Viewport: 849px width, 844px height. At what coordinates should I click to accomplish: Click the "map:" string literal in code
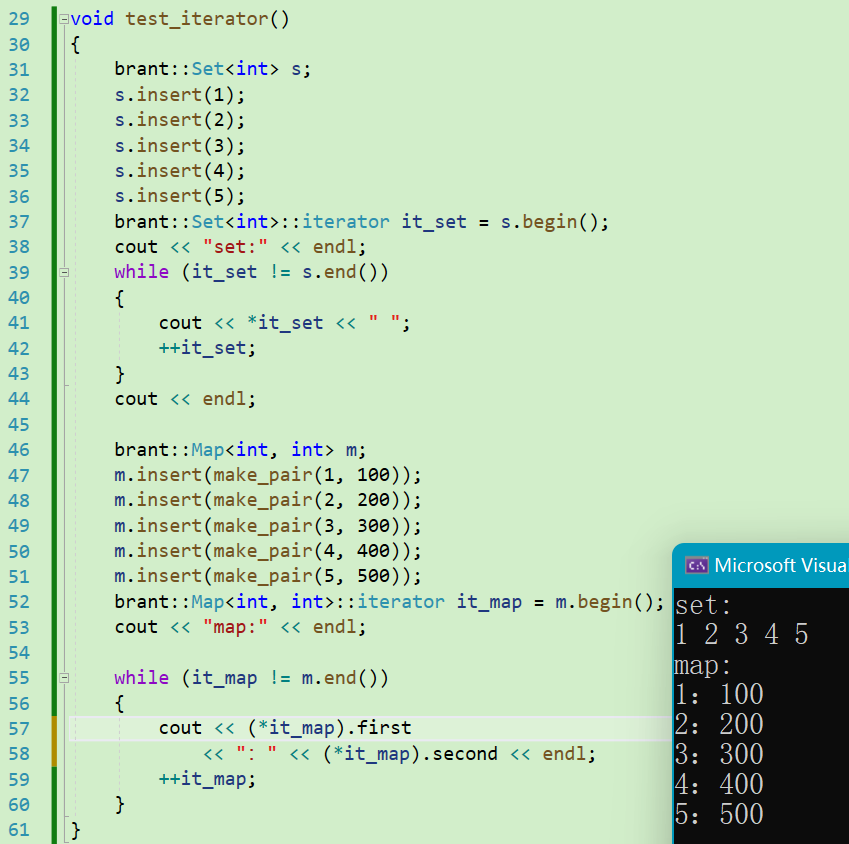point(235,627)
